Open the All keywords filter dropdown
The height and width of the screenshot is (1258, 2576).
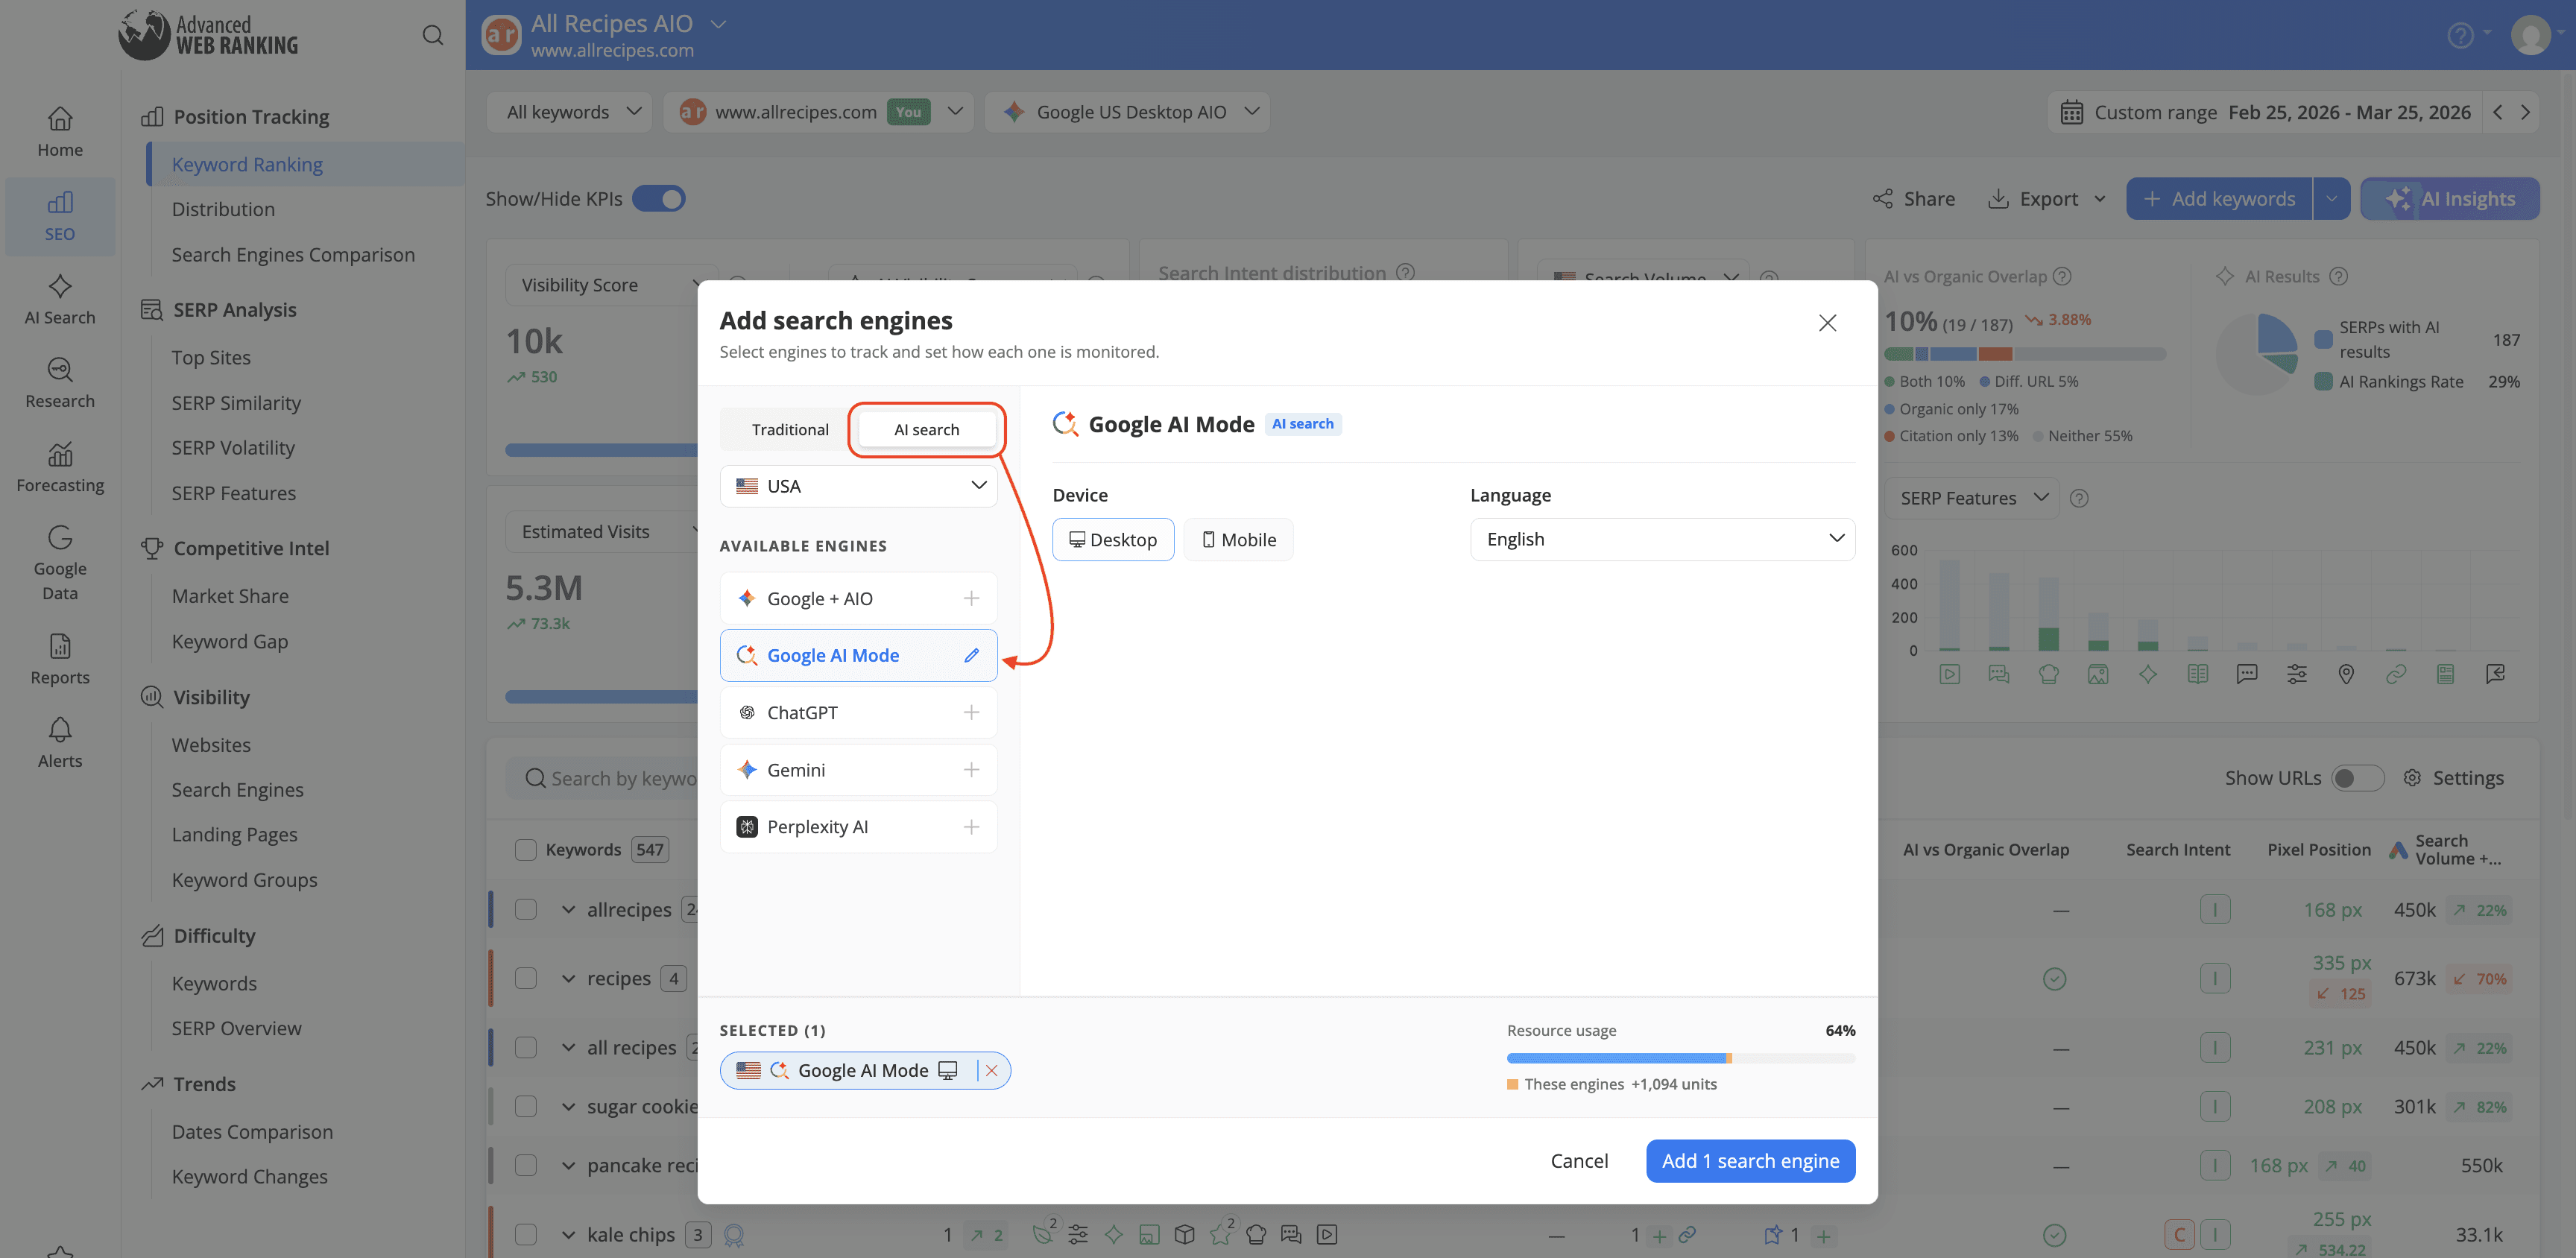[x=570, y=112]
